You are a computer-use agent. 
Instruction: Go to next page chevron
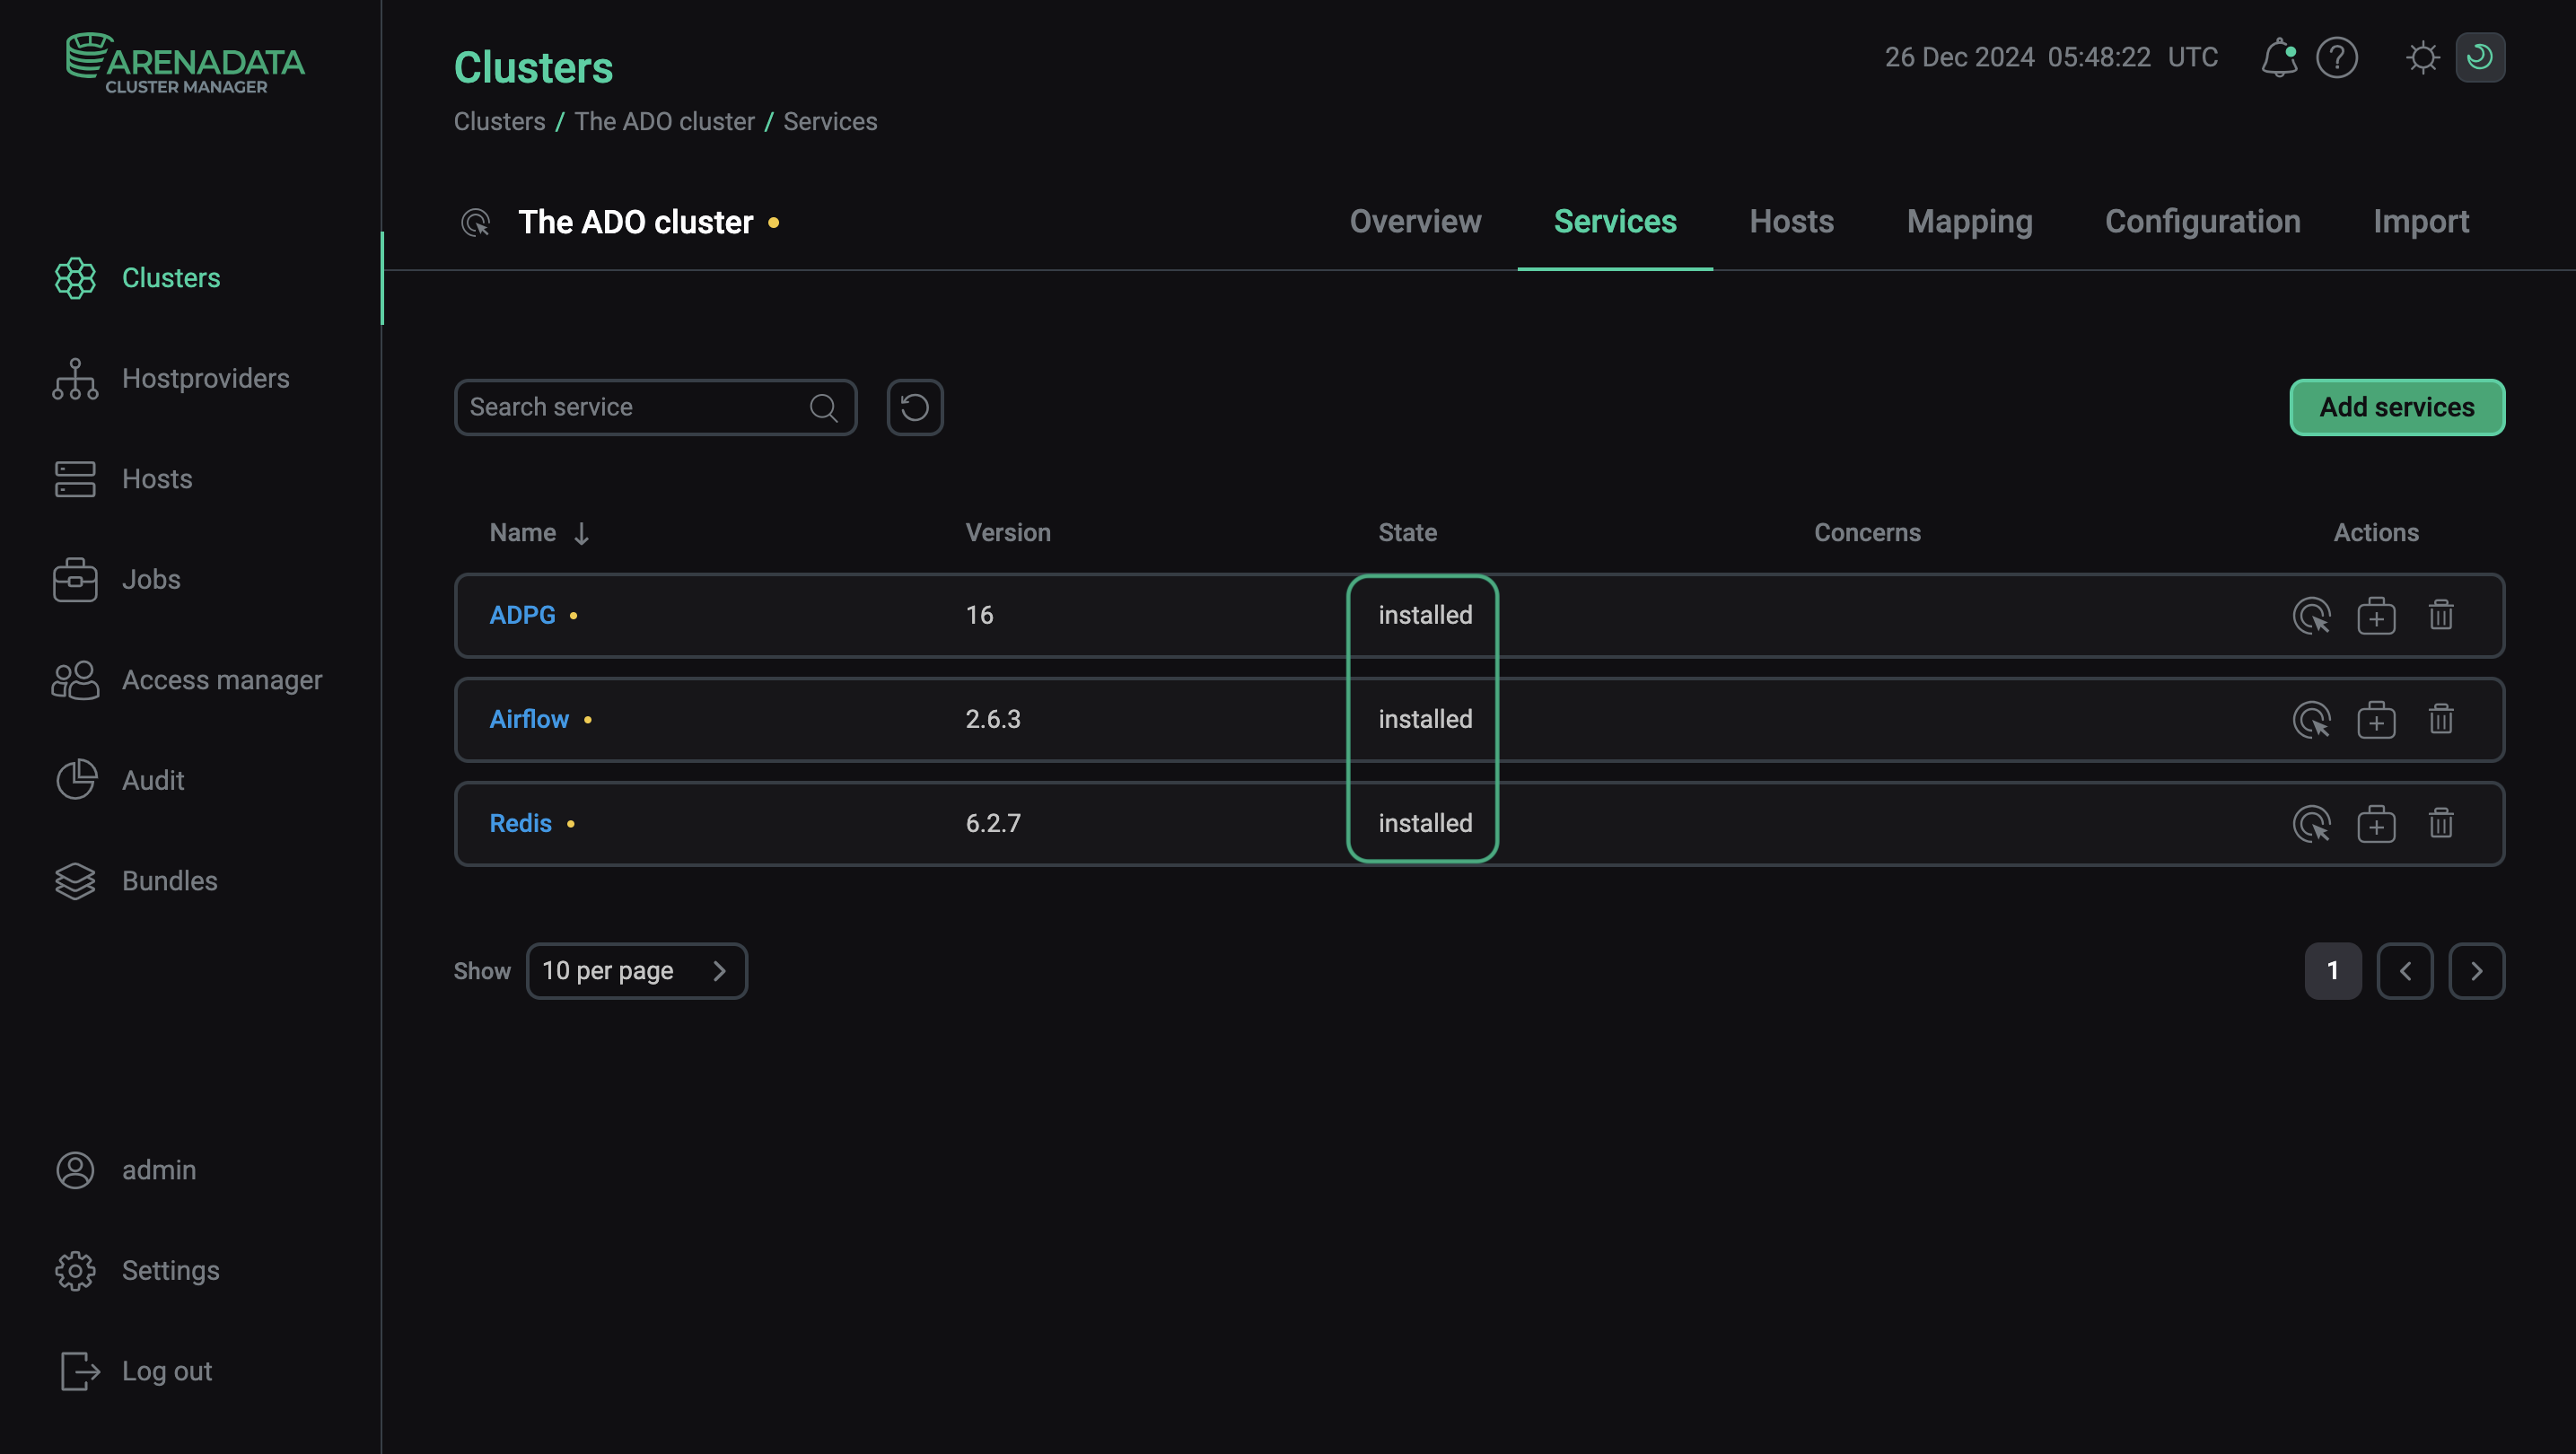[2475, 970]
